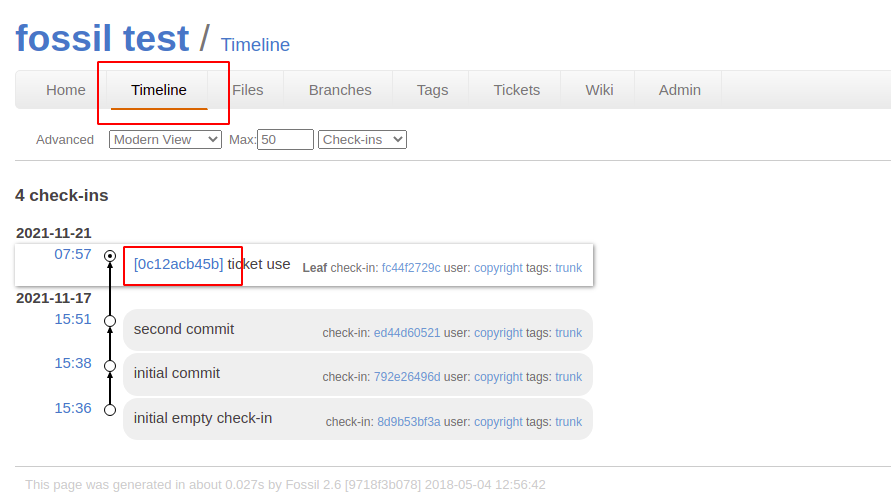Image resolution: width=891 pixels, height=502 pixels.
Task: Expand the Check-ins type dropdown
Action: point(362,140)
